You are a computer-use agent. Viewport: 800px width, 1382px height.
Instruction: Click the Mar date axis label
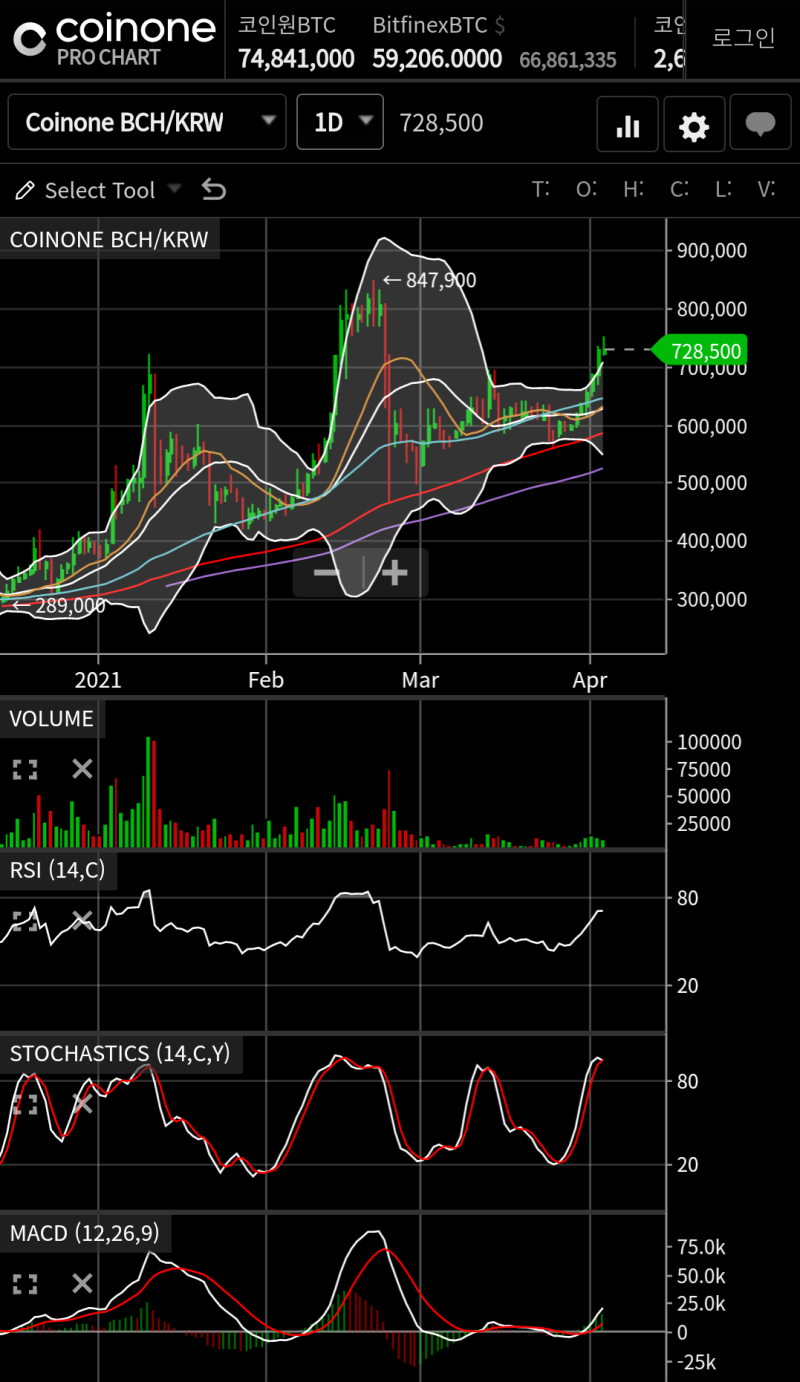point(420,680)
